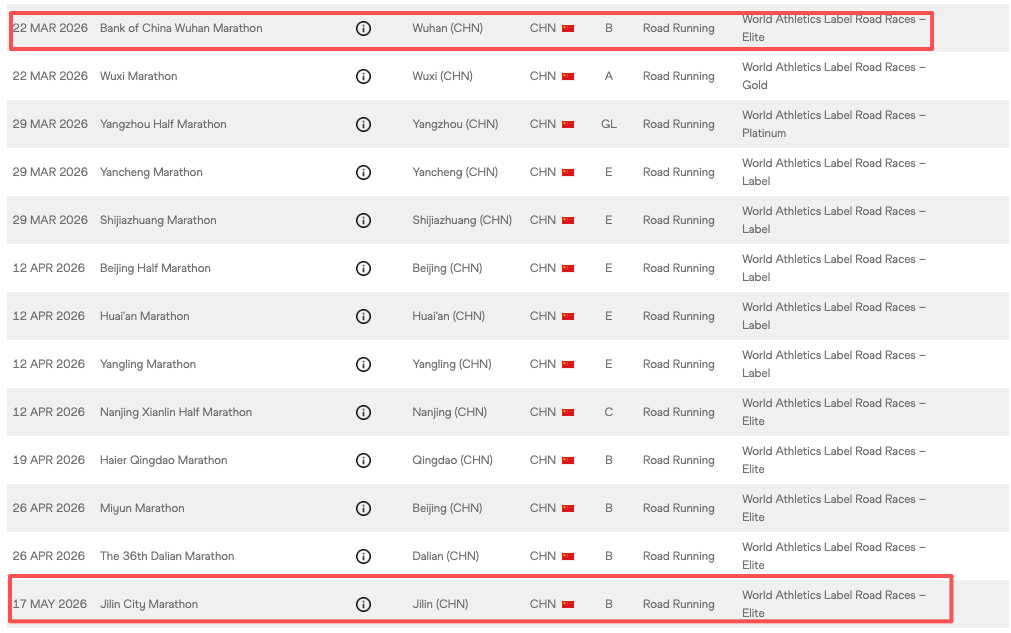The image size is (1011, 633).
Task: Open the Wuxi Marathon event name
Action: point(138,76)
